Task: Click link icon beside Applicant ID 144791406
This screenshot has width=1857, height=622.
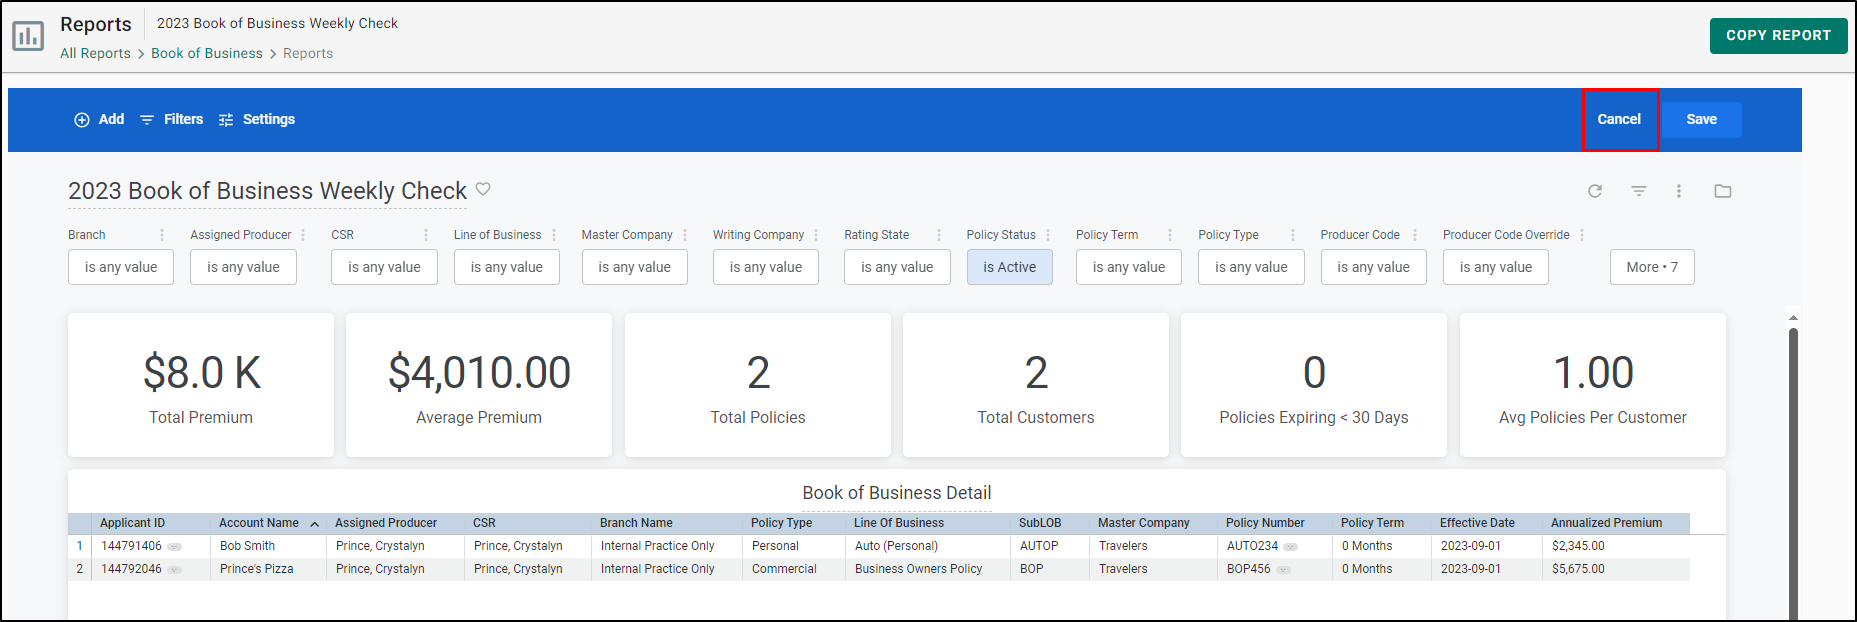Action: 175,547
